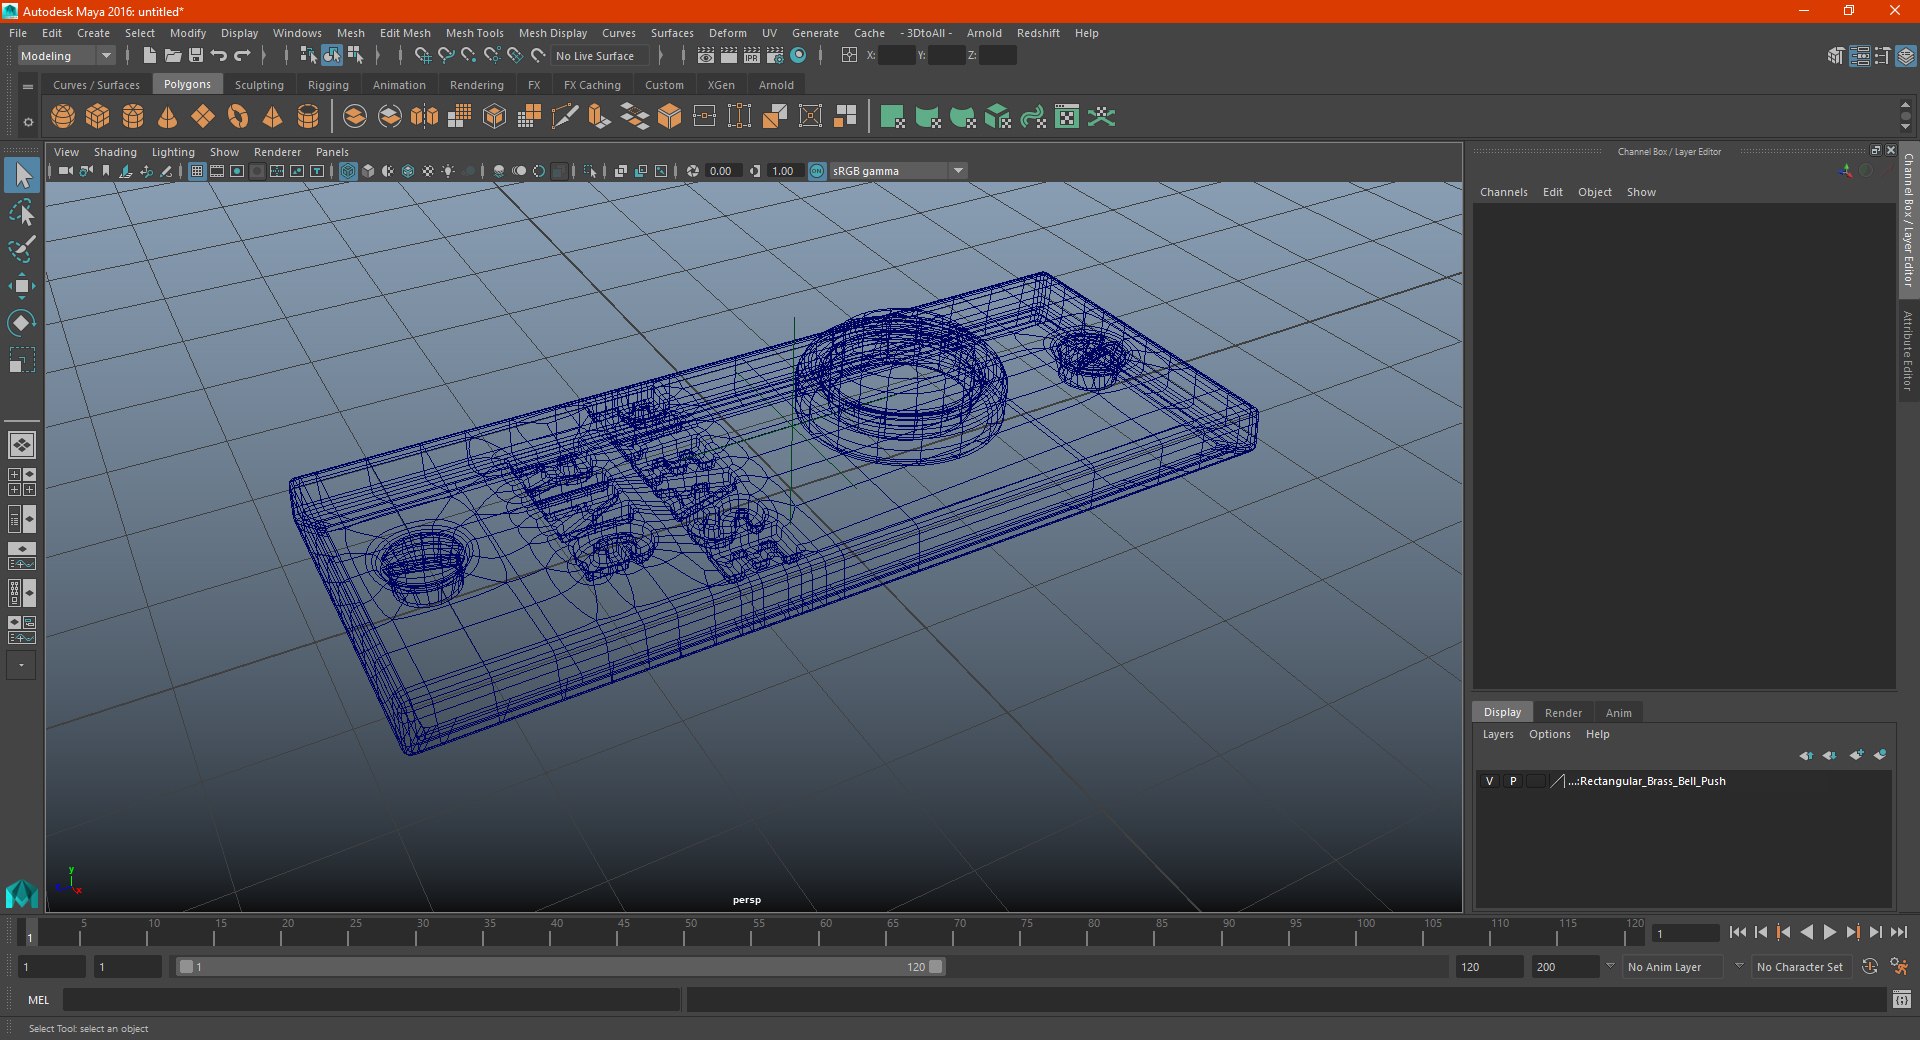Viewport: 1920px width, 1040px height.
Task: Click the Undo arrow icon
Action: pos(219,56)
